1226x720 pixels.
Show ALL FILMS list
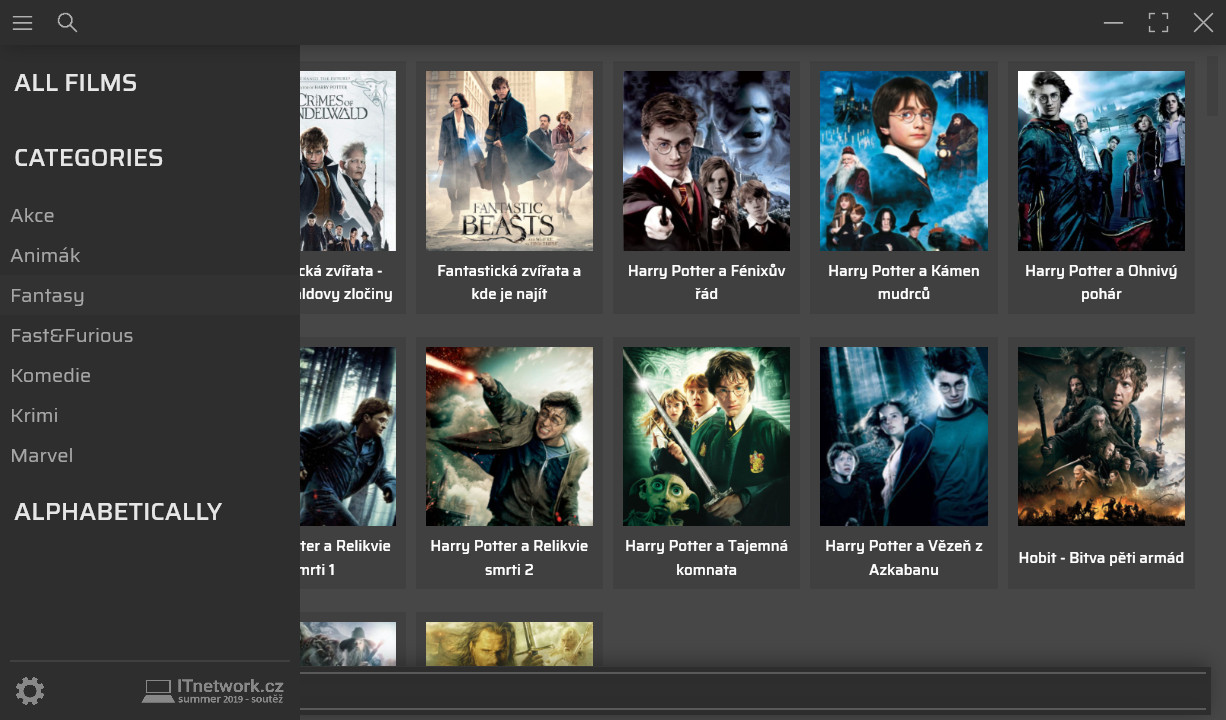pyautogui.click(x=75, y=83)
